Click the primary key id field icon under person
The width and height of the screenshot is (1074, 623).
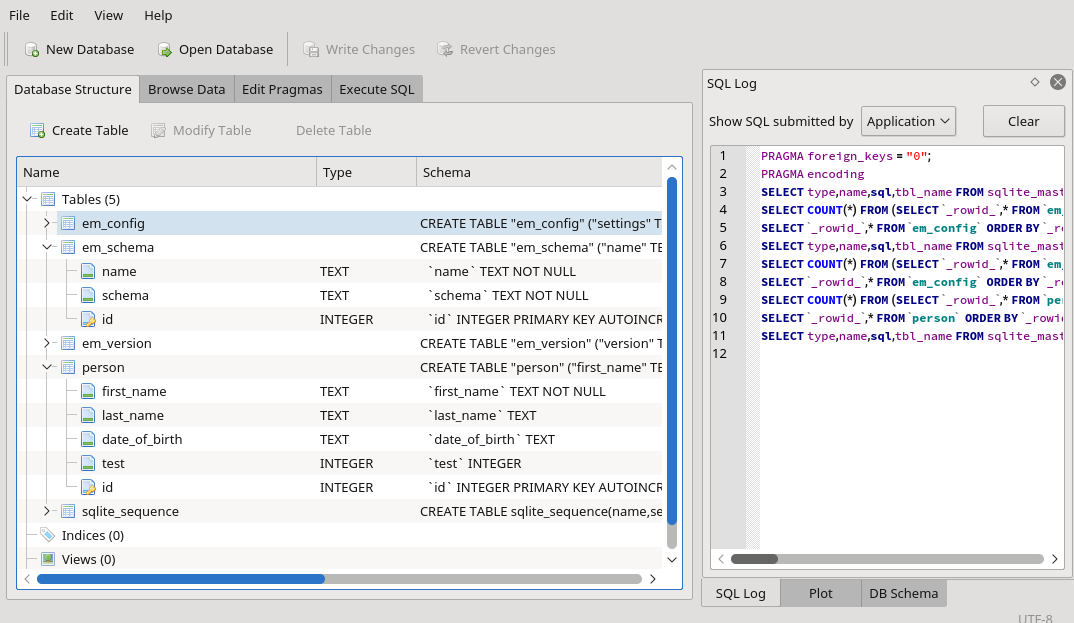(x=88, y=487)
